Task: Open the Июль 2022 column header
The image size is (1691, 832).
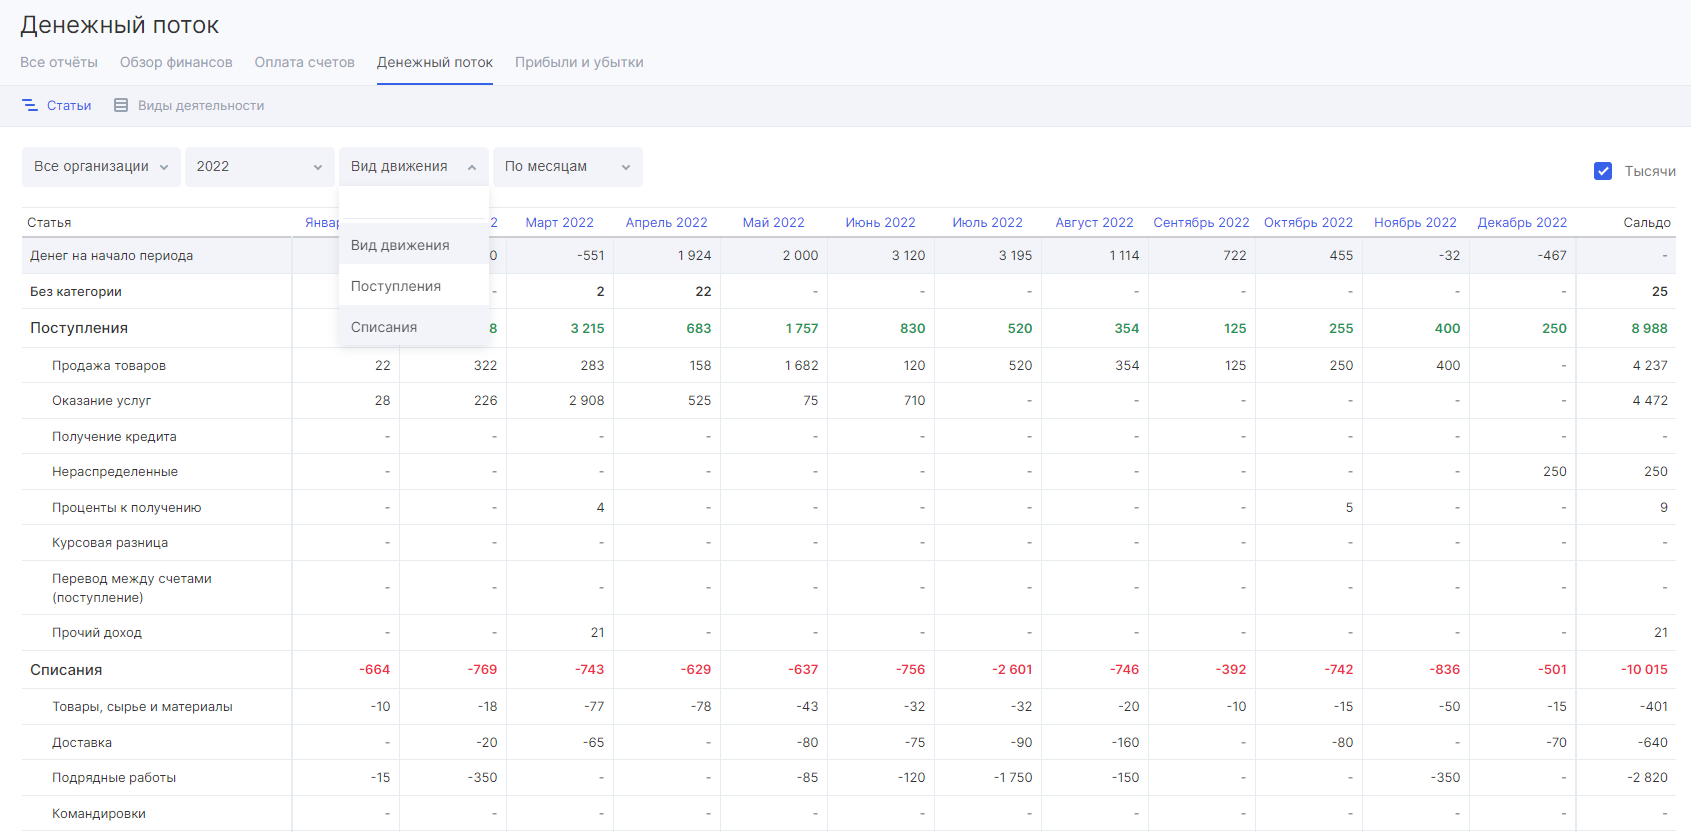Action: [x=988, y=222]
